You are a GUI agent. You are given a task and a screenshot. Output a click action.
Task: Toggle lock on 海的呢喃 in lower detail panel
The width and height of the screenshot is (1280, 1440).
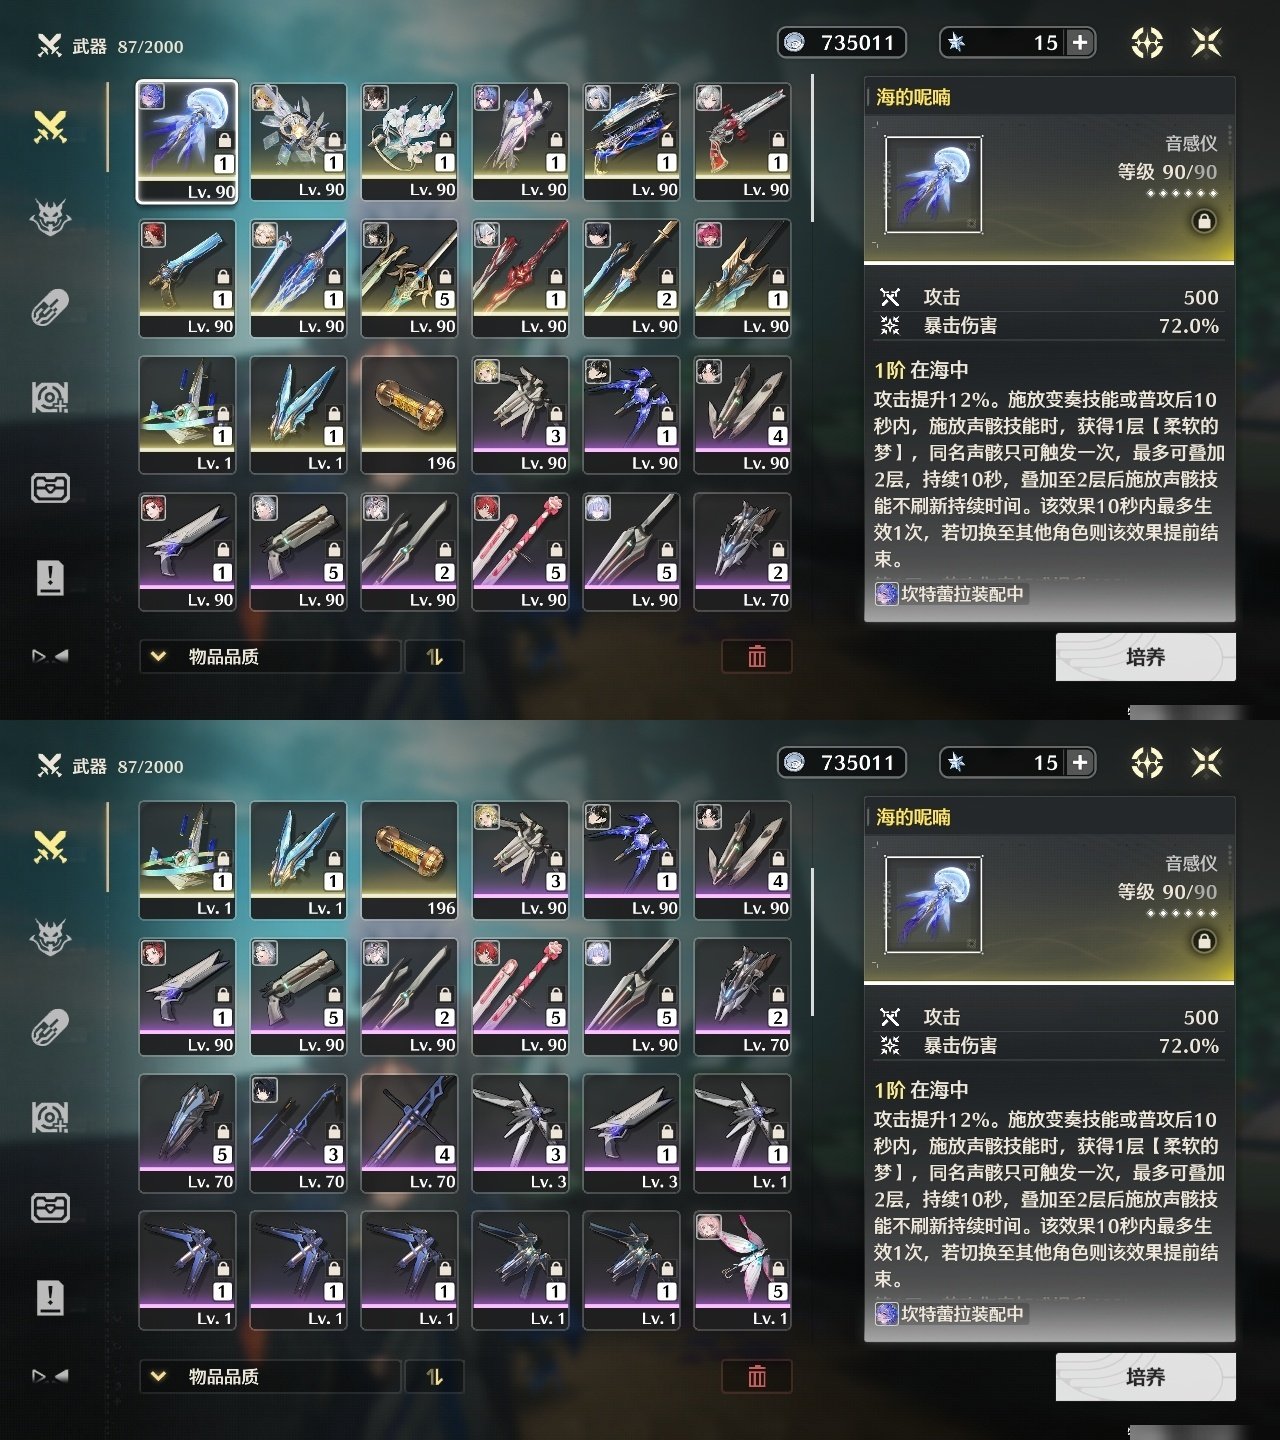1204,941
